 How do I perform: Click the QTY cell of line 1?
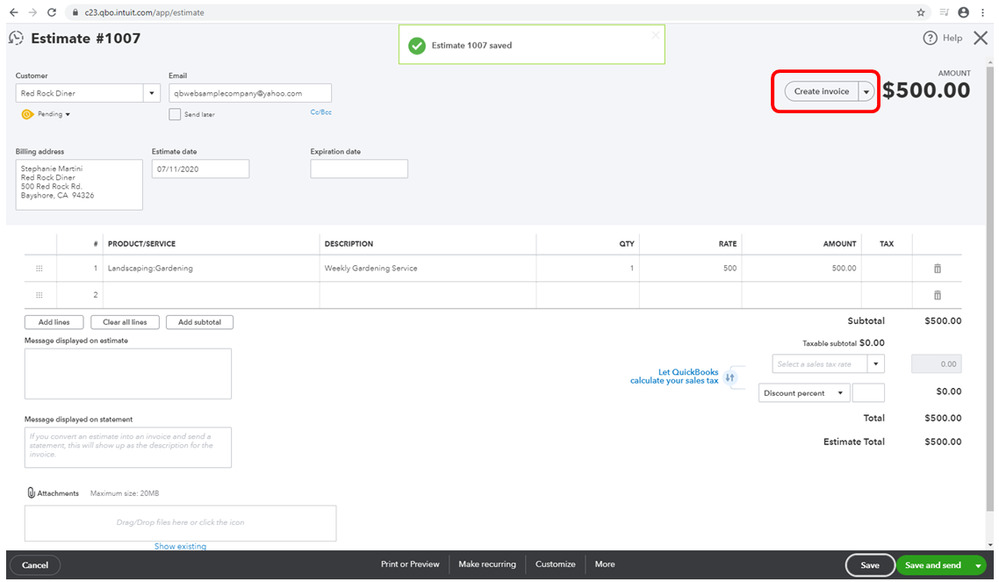587,268
